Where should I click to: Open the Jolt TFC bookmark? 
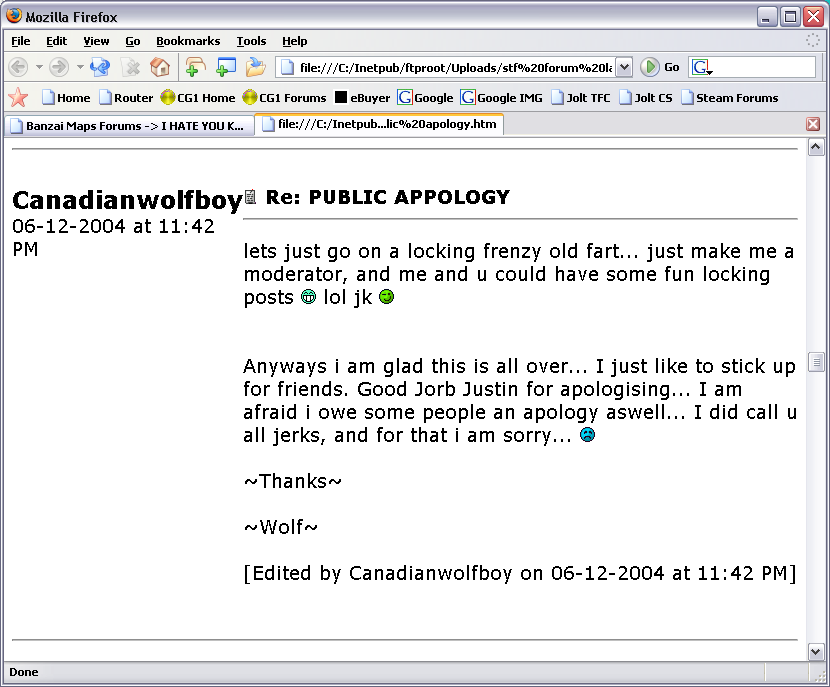point(581,97)
